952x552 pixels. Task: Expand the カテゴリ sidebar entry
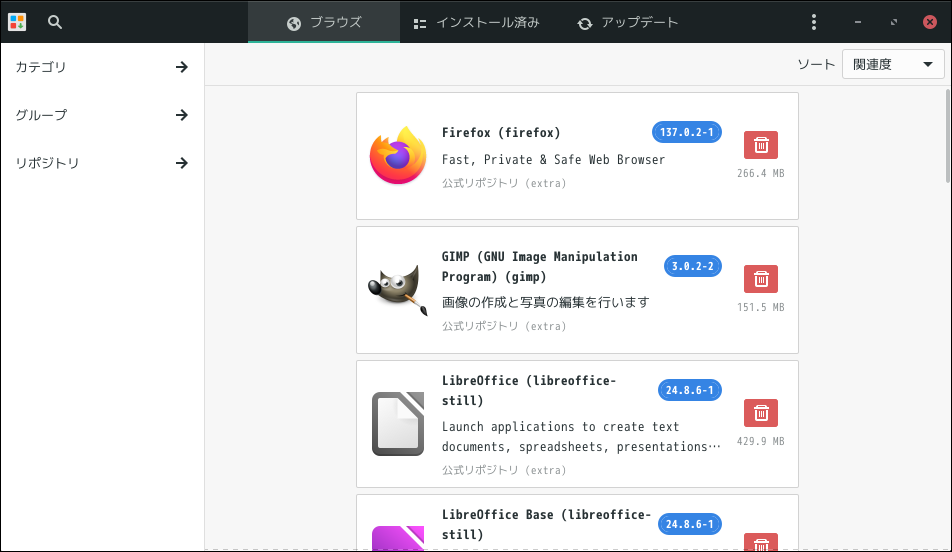(102, 67)
